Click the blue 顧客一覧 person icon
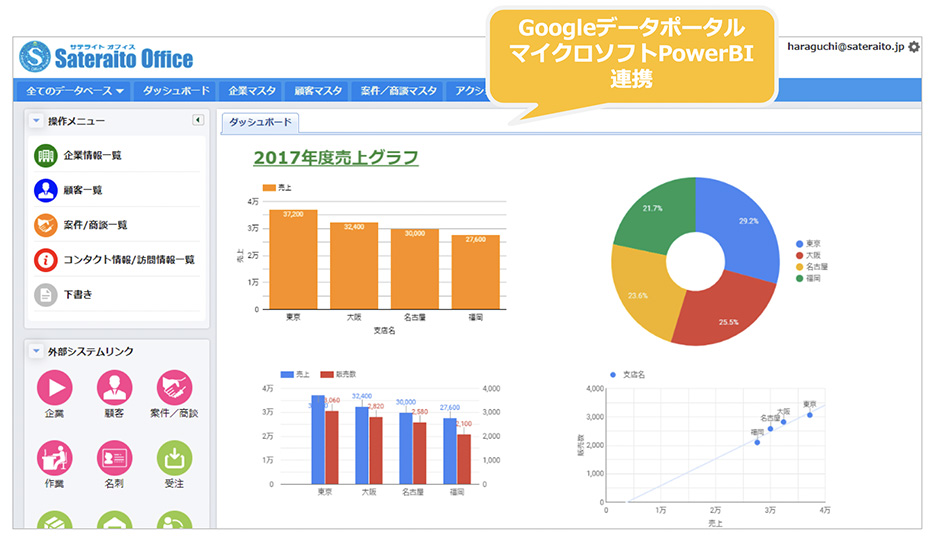The width and height of the screenshot is (948, 548). click(45, 190)
